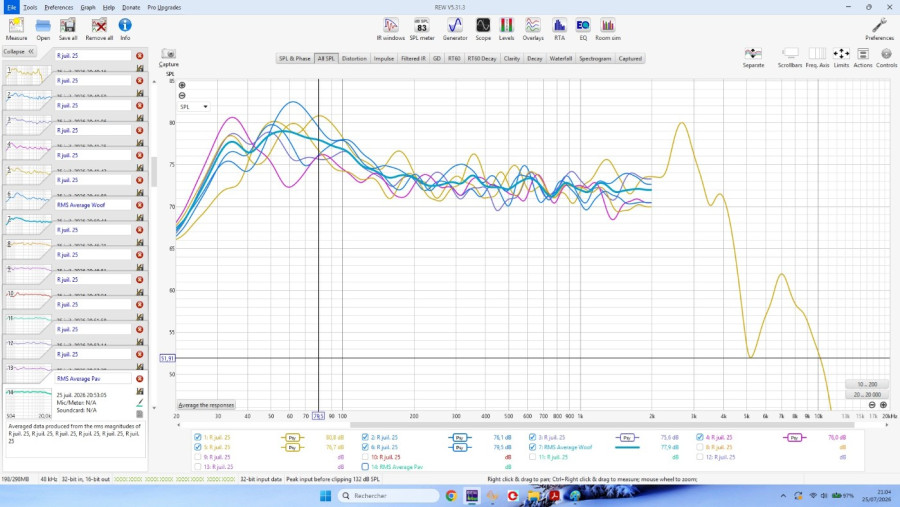Image resolution: width=900 pixels, height=507 pixels.
Task: Switch to the Waterfall tab
Action: (560, 59)
